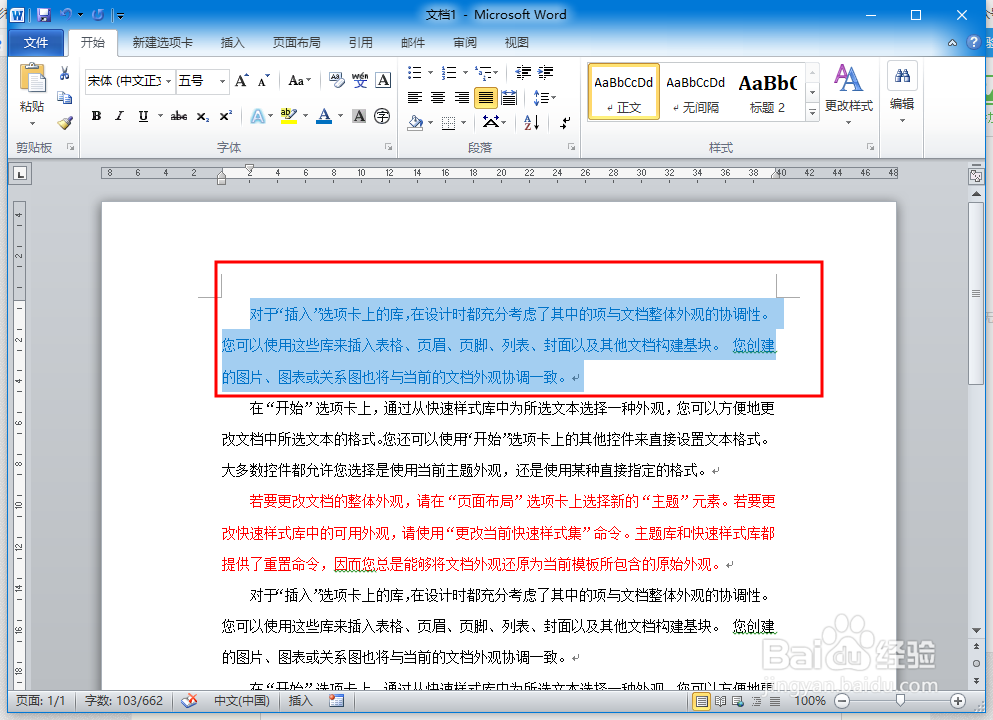Toggle overwrite mode in the status bar
993x720 pixels.
(x=300, y=700)
